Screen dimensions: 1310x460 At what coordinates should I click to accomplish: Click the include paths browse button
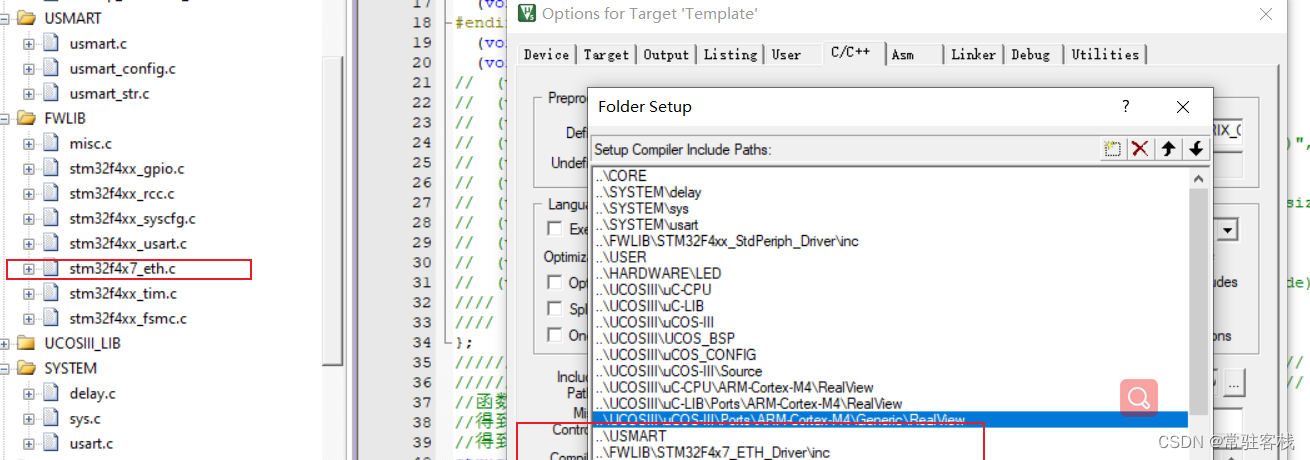pos(1234,382)
